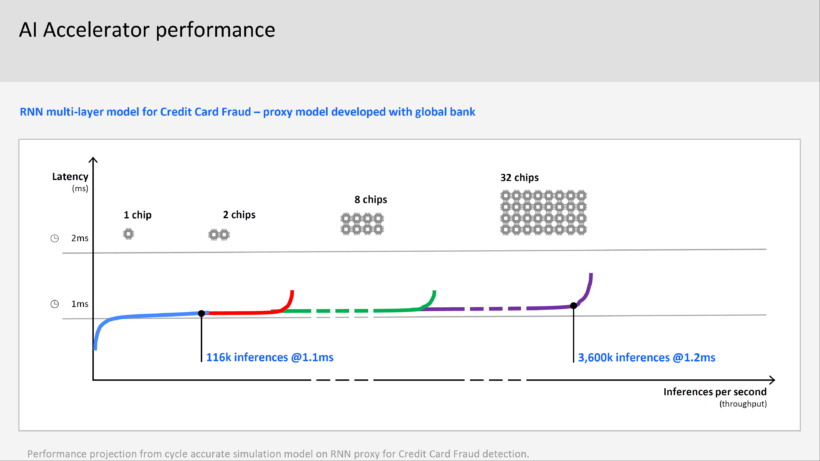The height and width of the screenshot is (461, 820).
Task: Click the black data point on purple curve
Action: pyautogui.click(x=574, y=306)
